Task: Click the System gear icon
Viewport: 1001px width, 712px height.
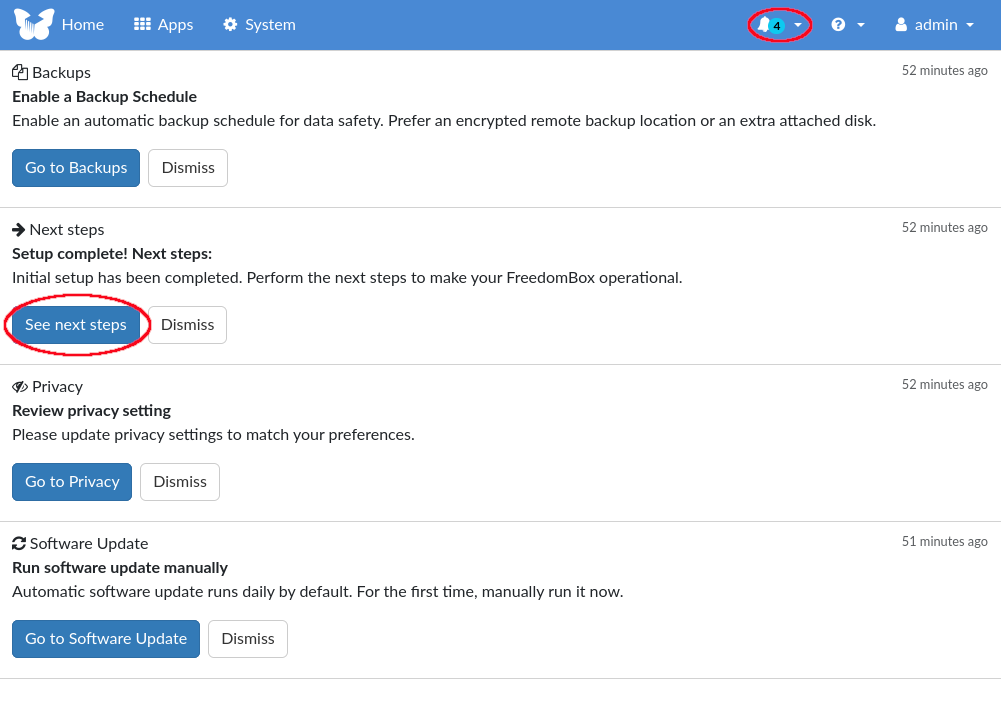Action: click(230, 24)
